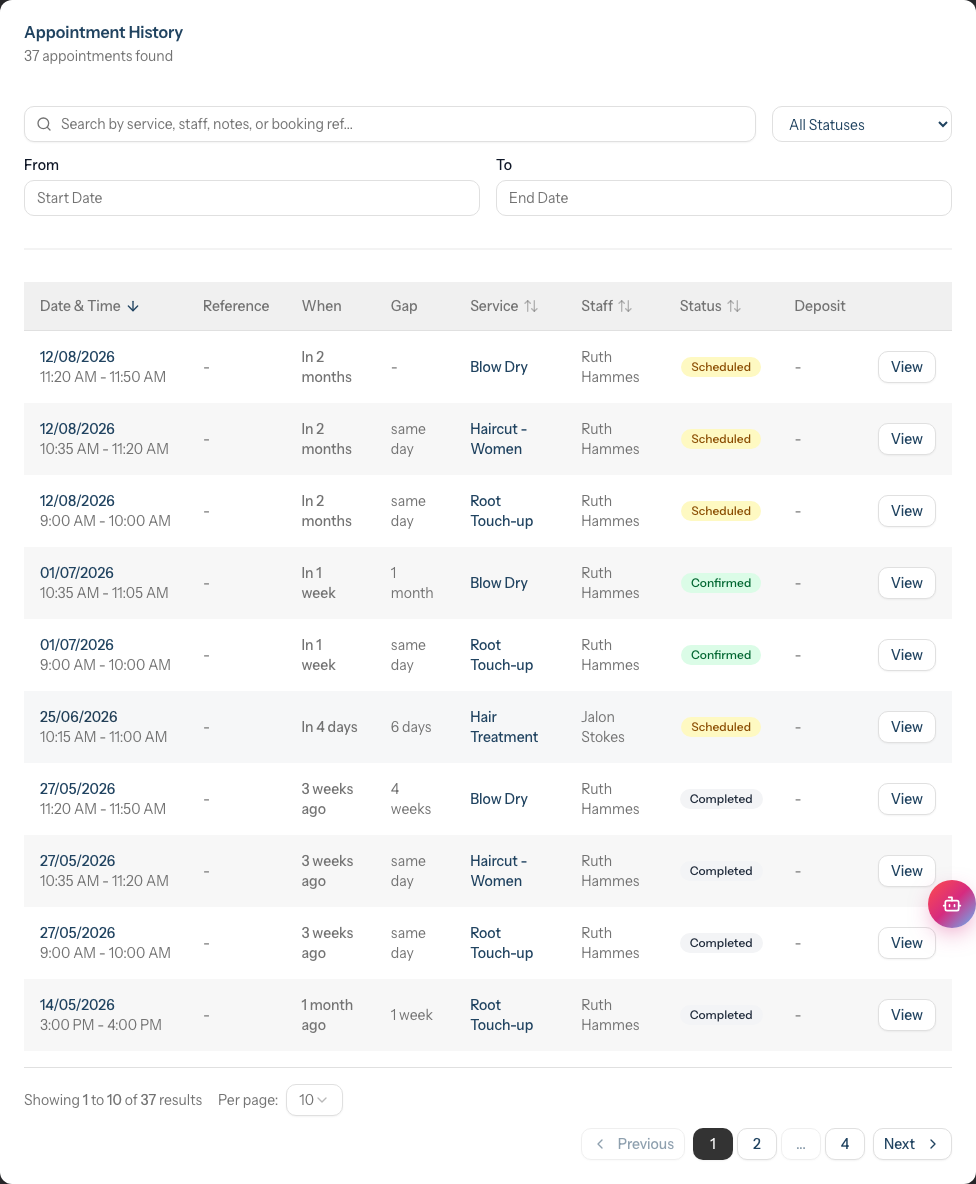Sort by Status column arrows
976x1184 pixels.
(x=734, y=306)
